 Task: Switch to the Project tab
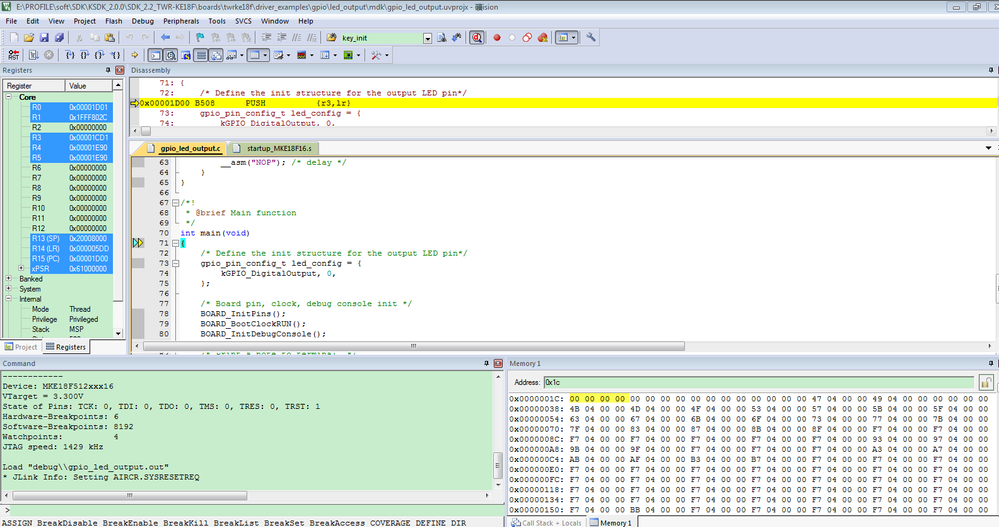[x=21, y=347]
